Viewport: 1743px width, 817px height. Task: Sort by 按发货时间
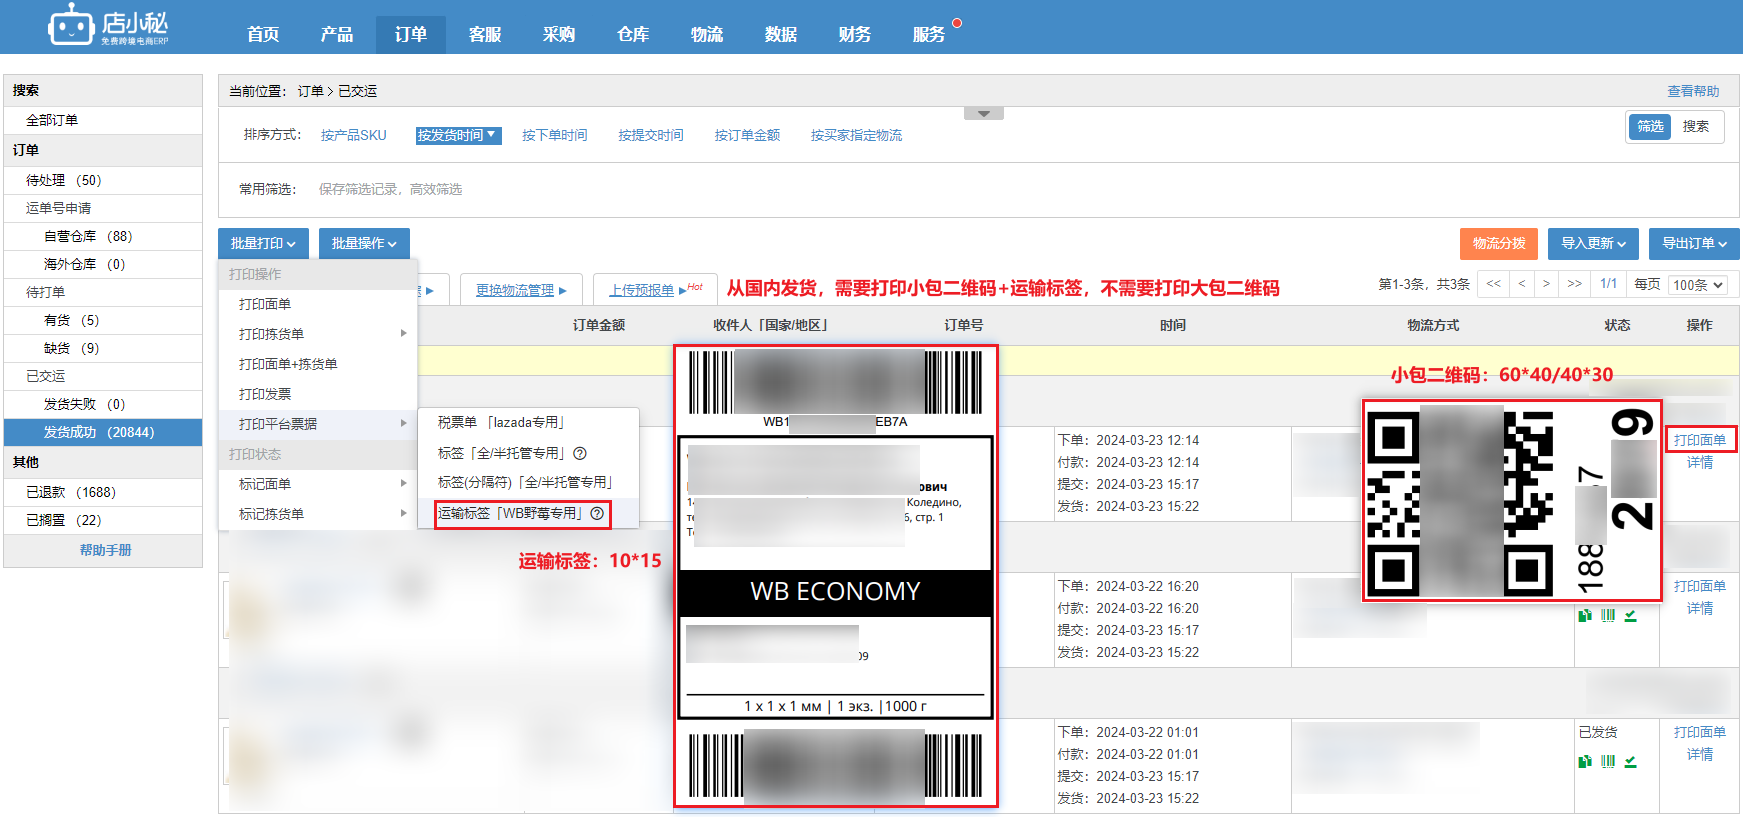pos(458,135)
